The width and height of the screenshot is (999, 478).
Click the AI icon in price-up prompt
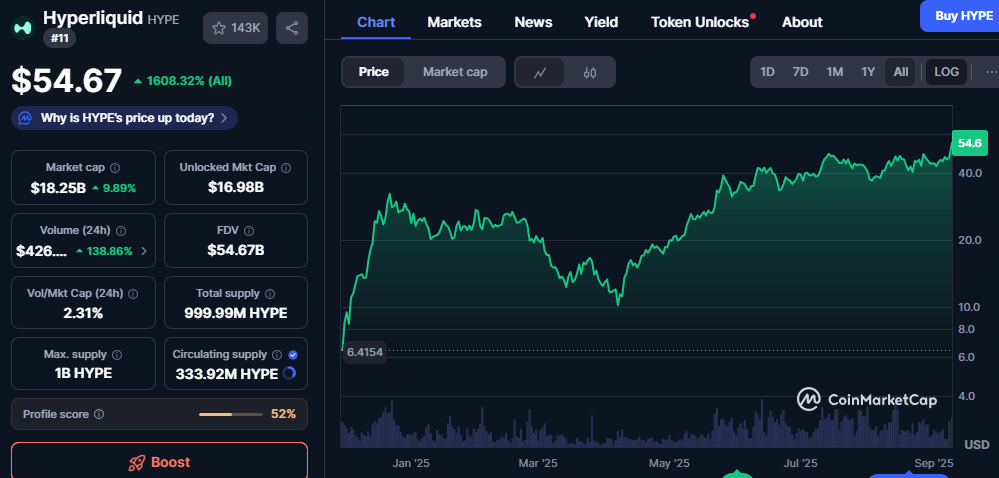(25, 118)
